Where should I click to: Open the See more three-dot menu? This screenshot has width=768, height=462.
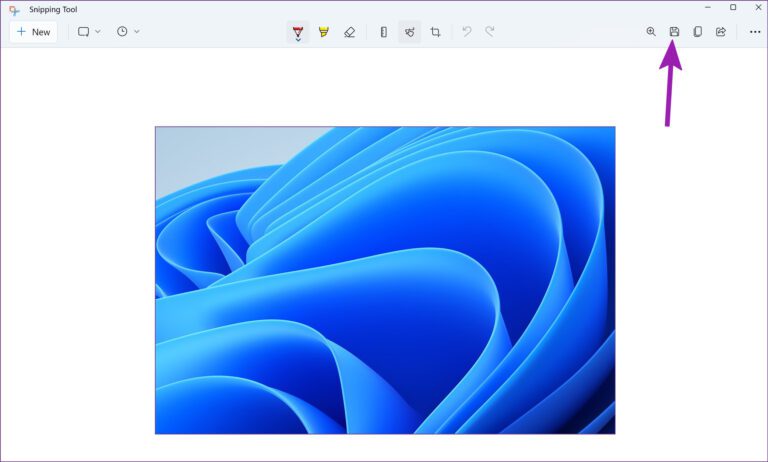[x=755, y=32]
